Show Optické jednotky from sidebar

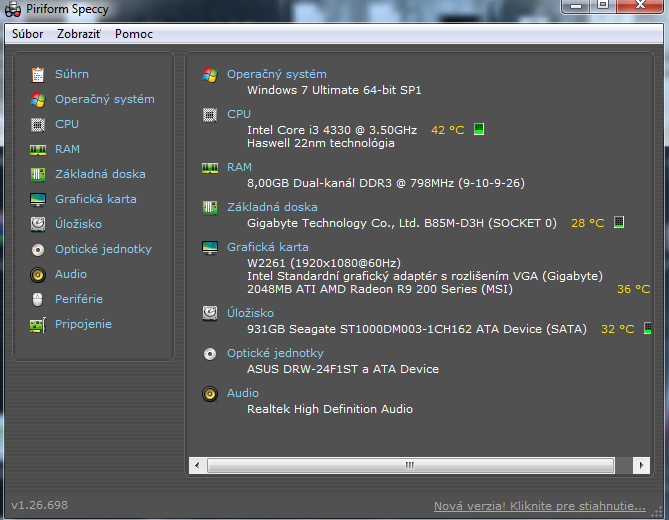[x=103, y=249]
